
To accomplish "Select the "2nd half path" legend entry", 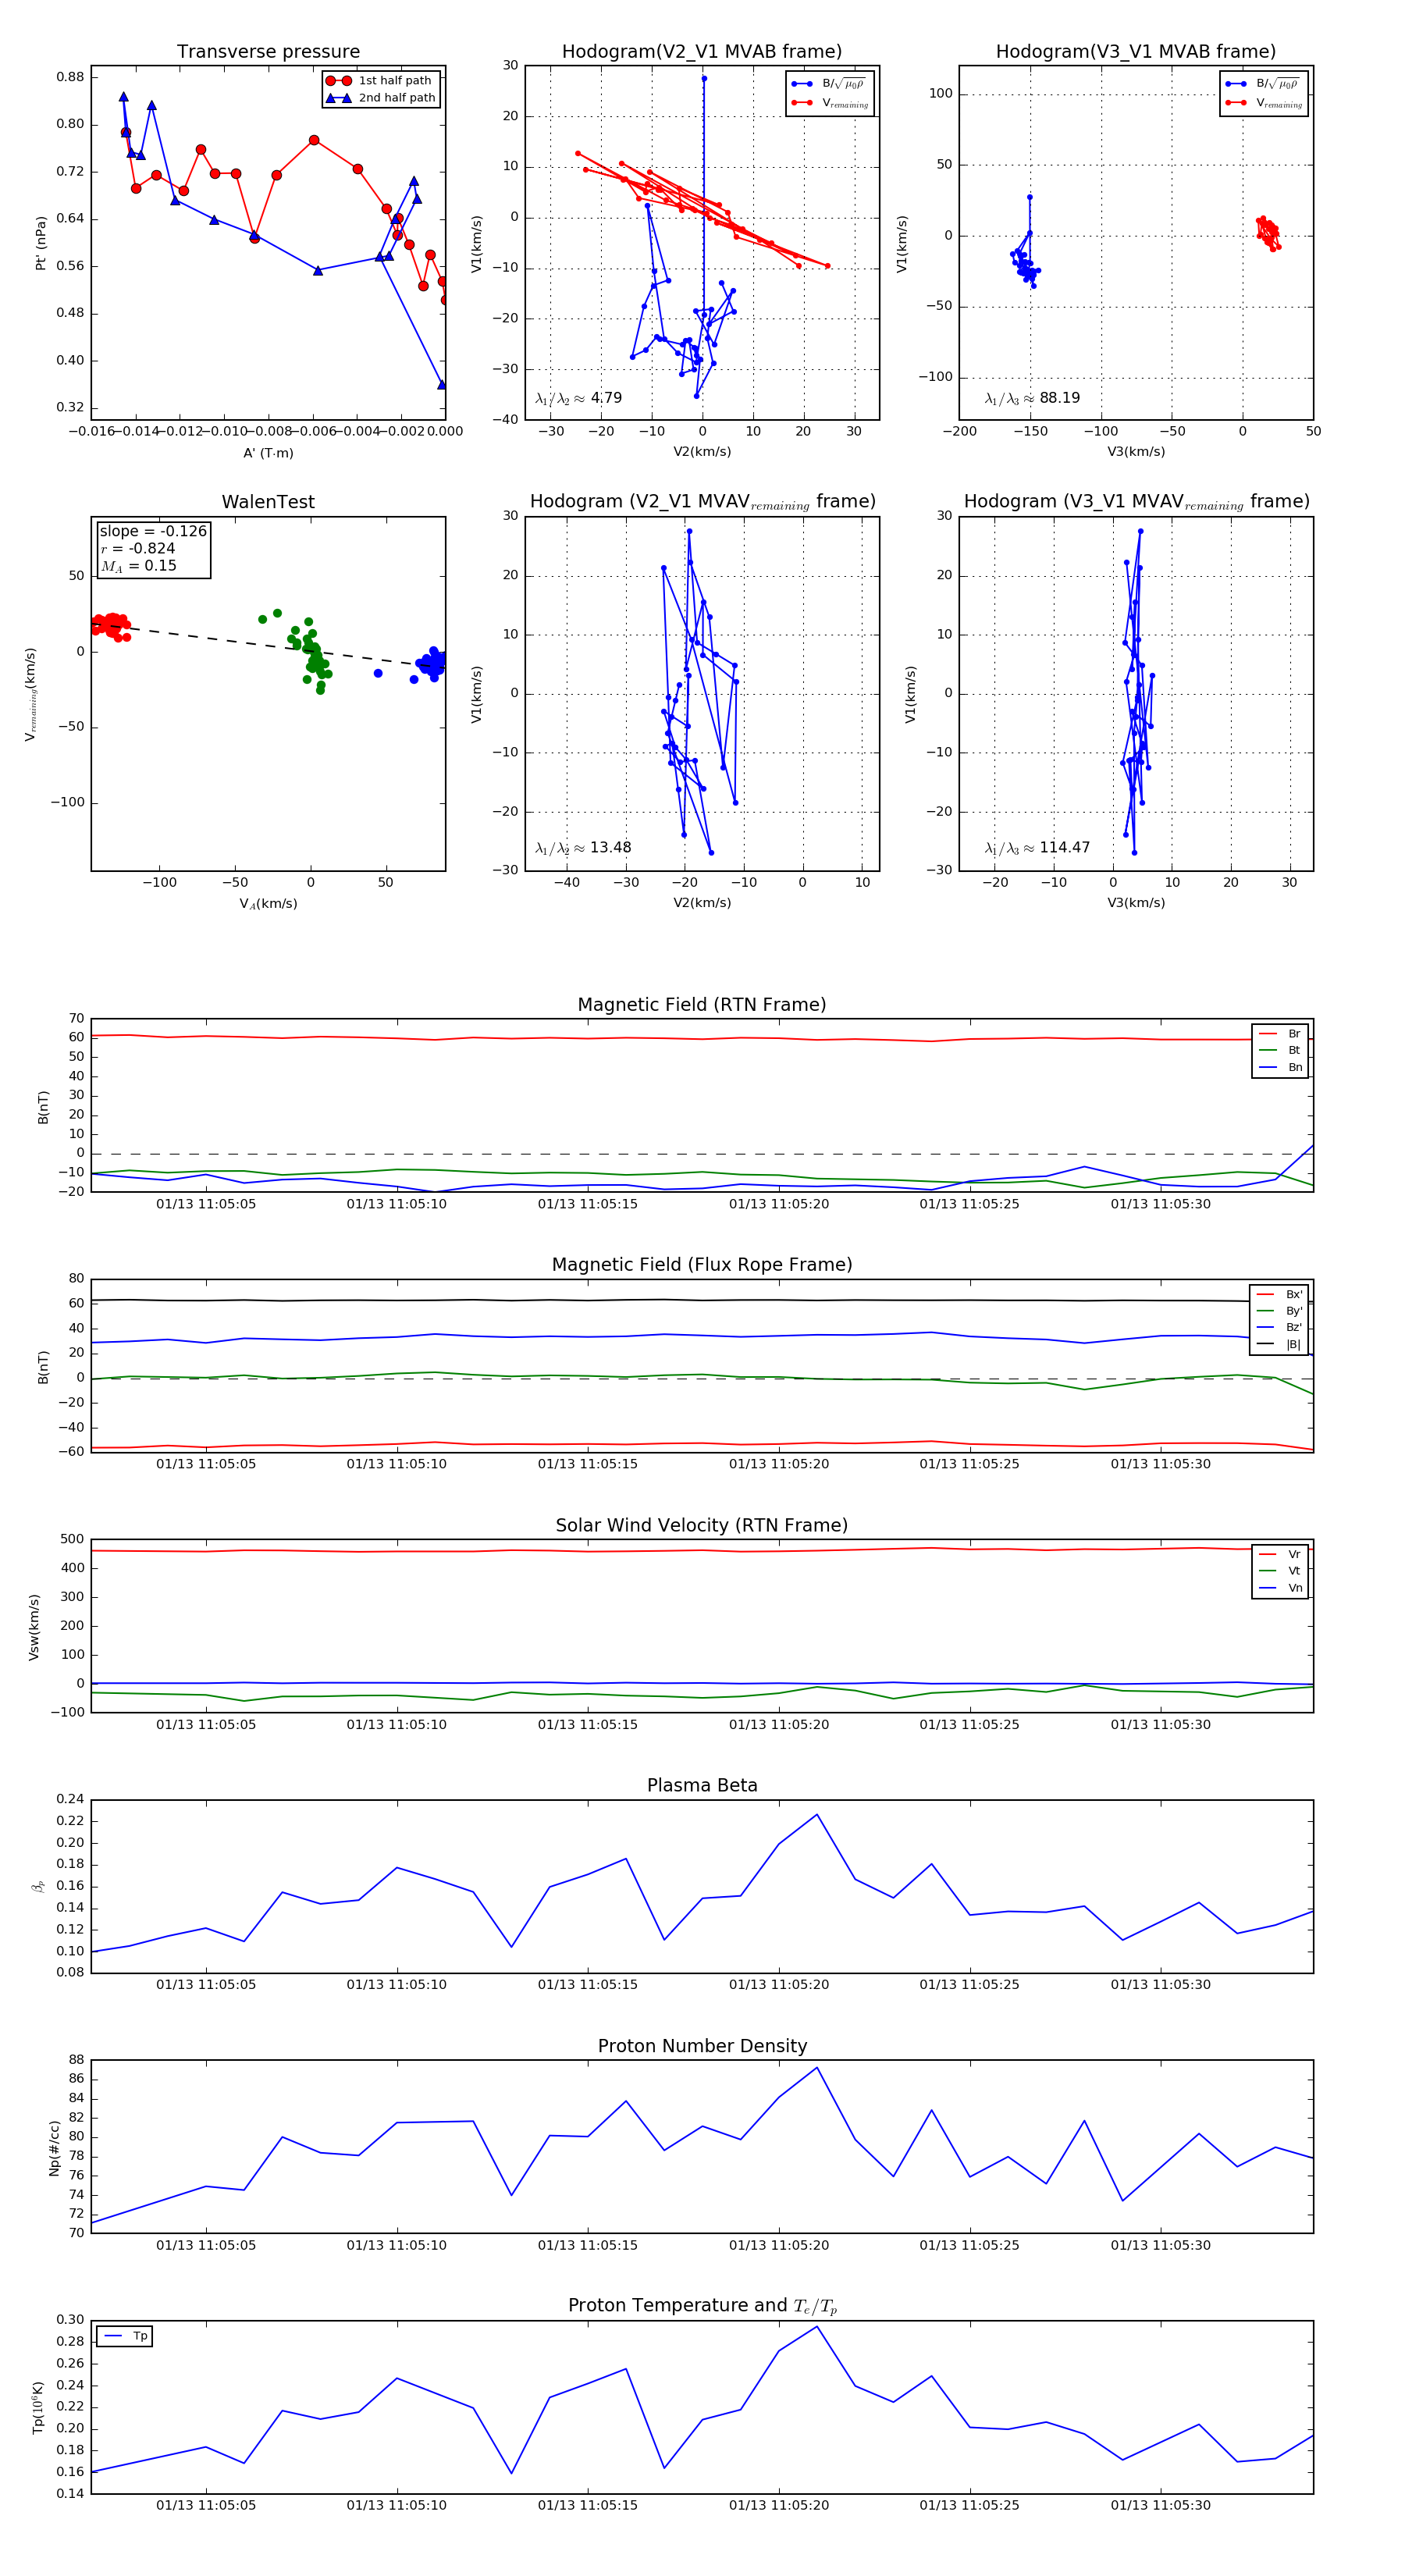I will 381,98.
